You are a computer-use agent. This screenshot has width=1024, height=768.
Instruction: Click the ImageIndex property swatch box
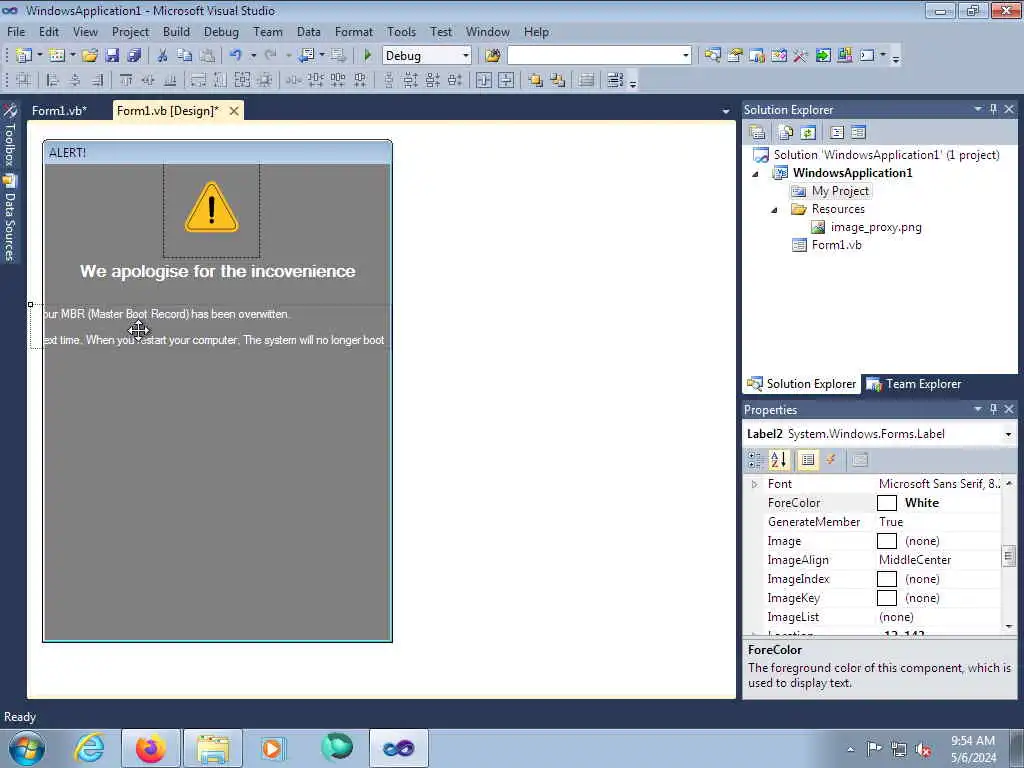pyautogui.click(x=886, y=579)
